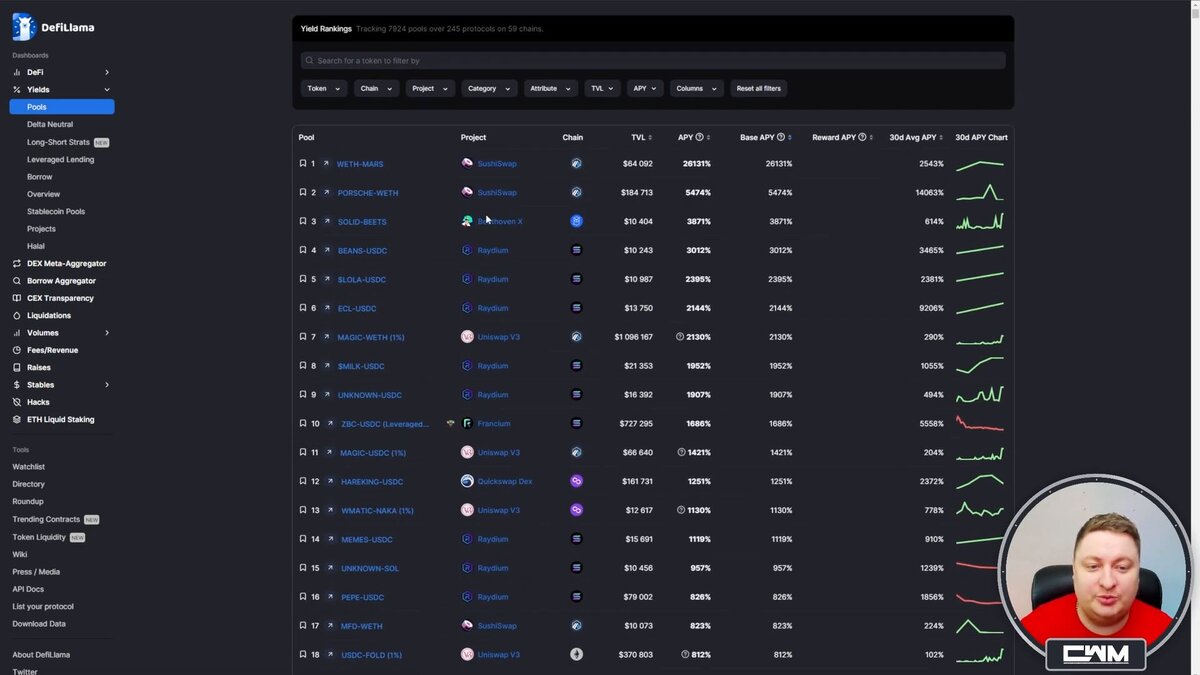This screenshot has width=1200, height=675.
Task: Click Reset all filters button
Action: pos(759,88)
